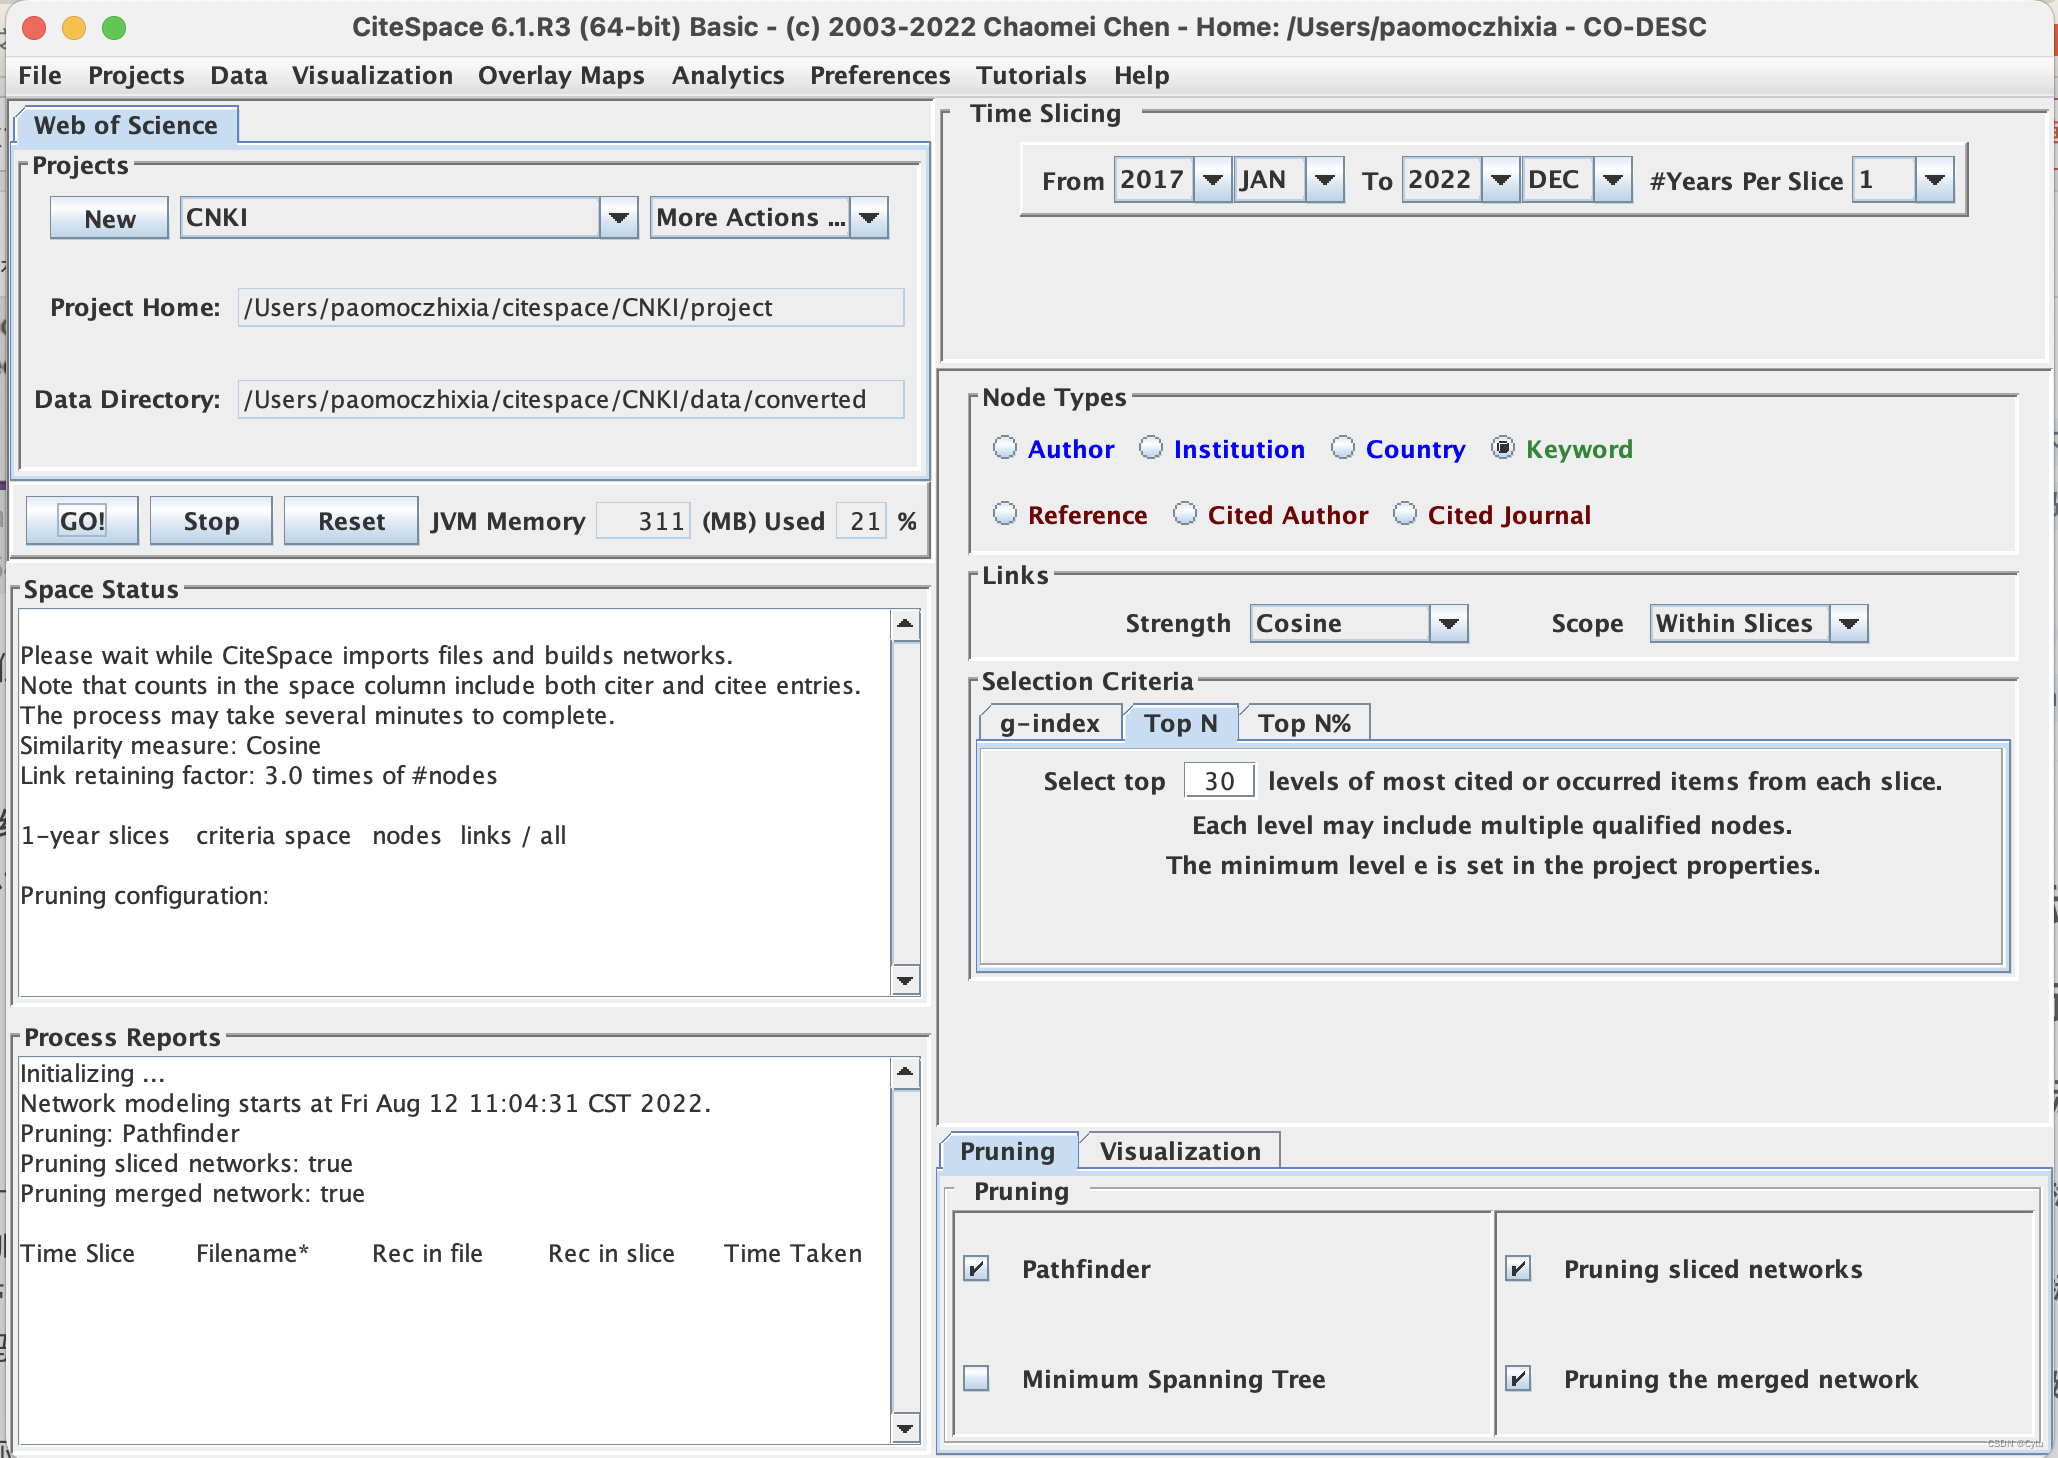Click the Select top 30 input field
The height and width of the screenshot is (1458, 2058).
[1218, 781]
